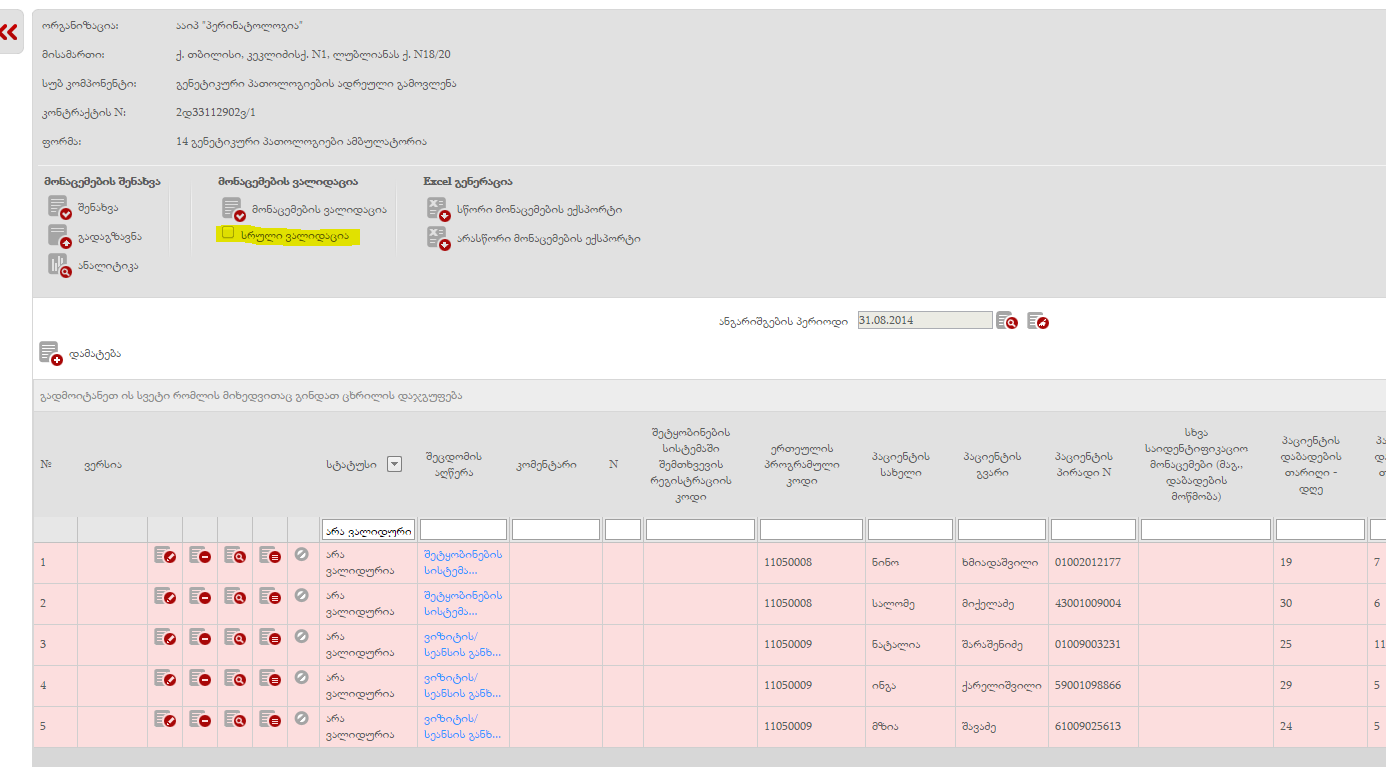
Task: Click the search icon next to period date
Action: [x=1007, y=321]
